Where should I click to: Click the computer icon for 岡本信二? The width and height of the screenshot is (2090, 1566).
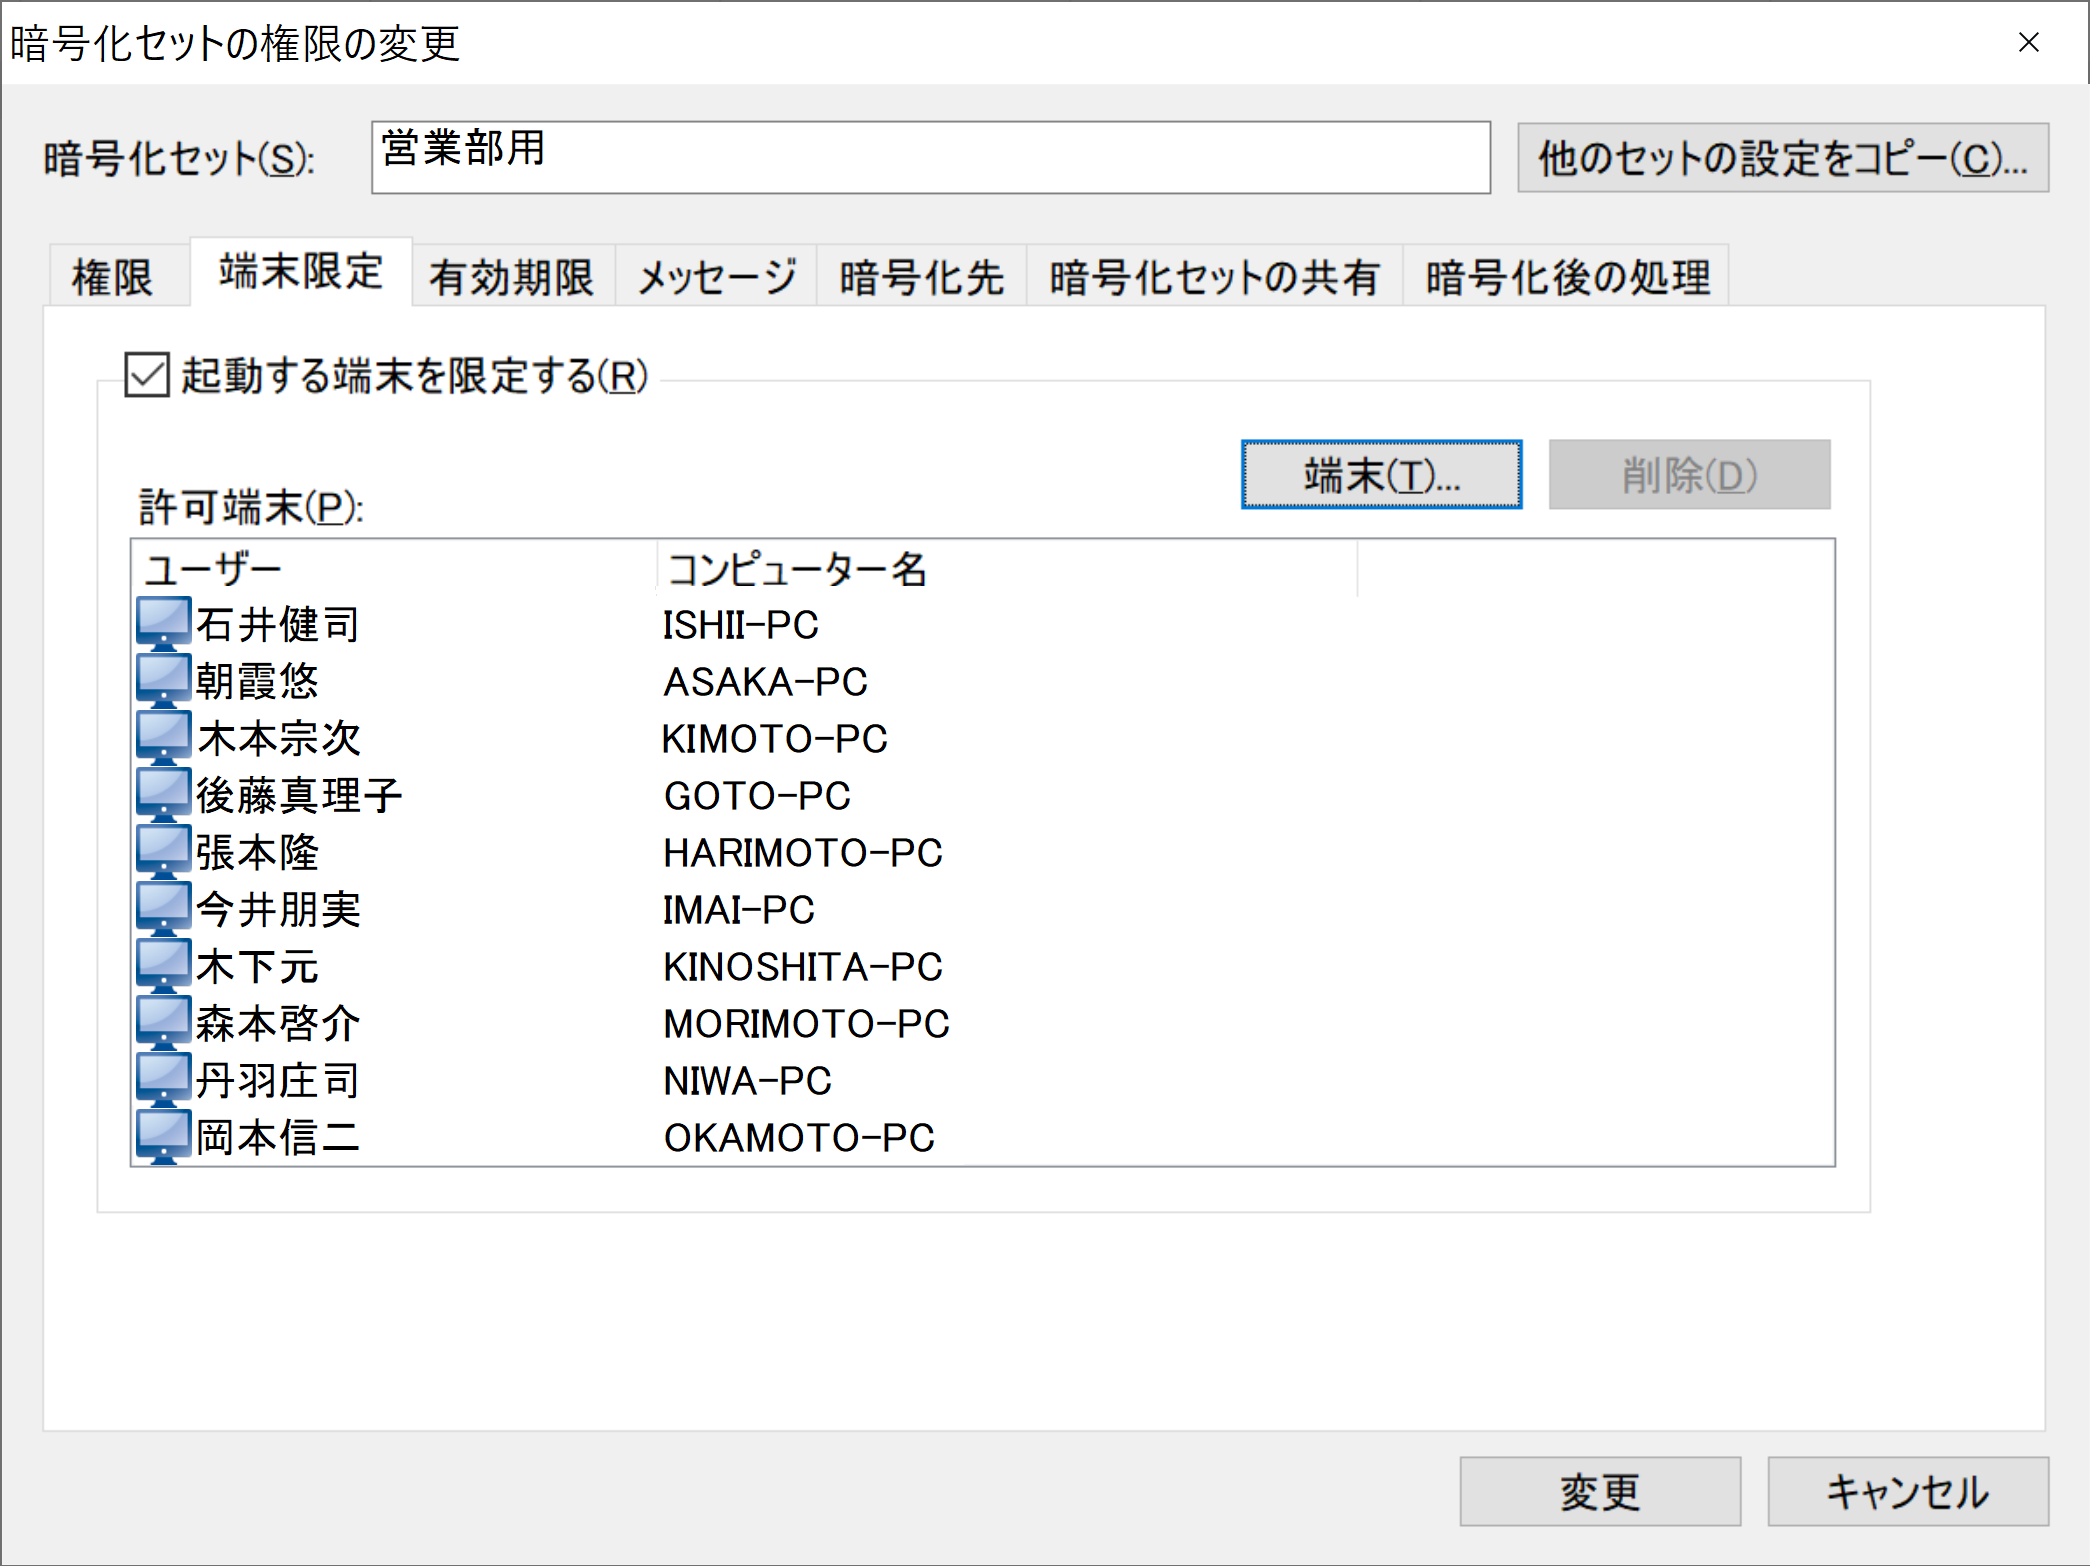(163, 1136)
